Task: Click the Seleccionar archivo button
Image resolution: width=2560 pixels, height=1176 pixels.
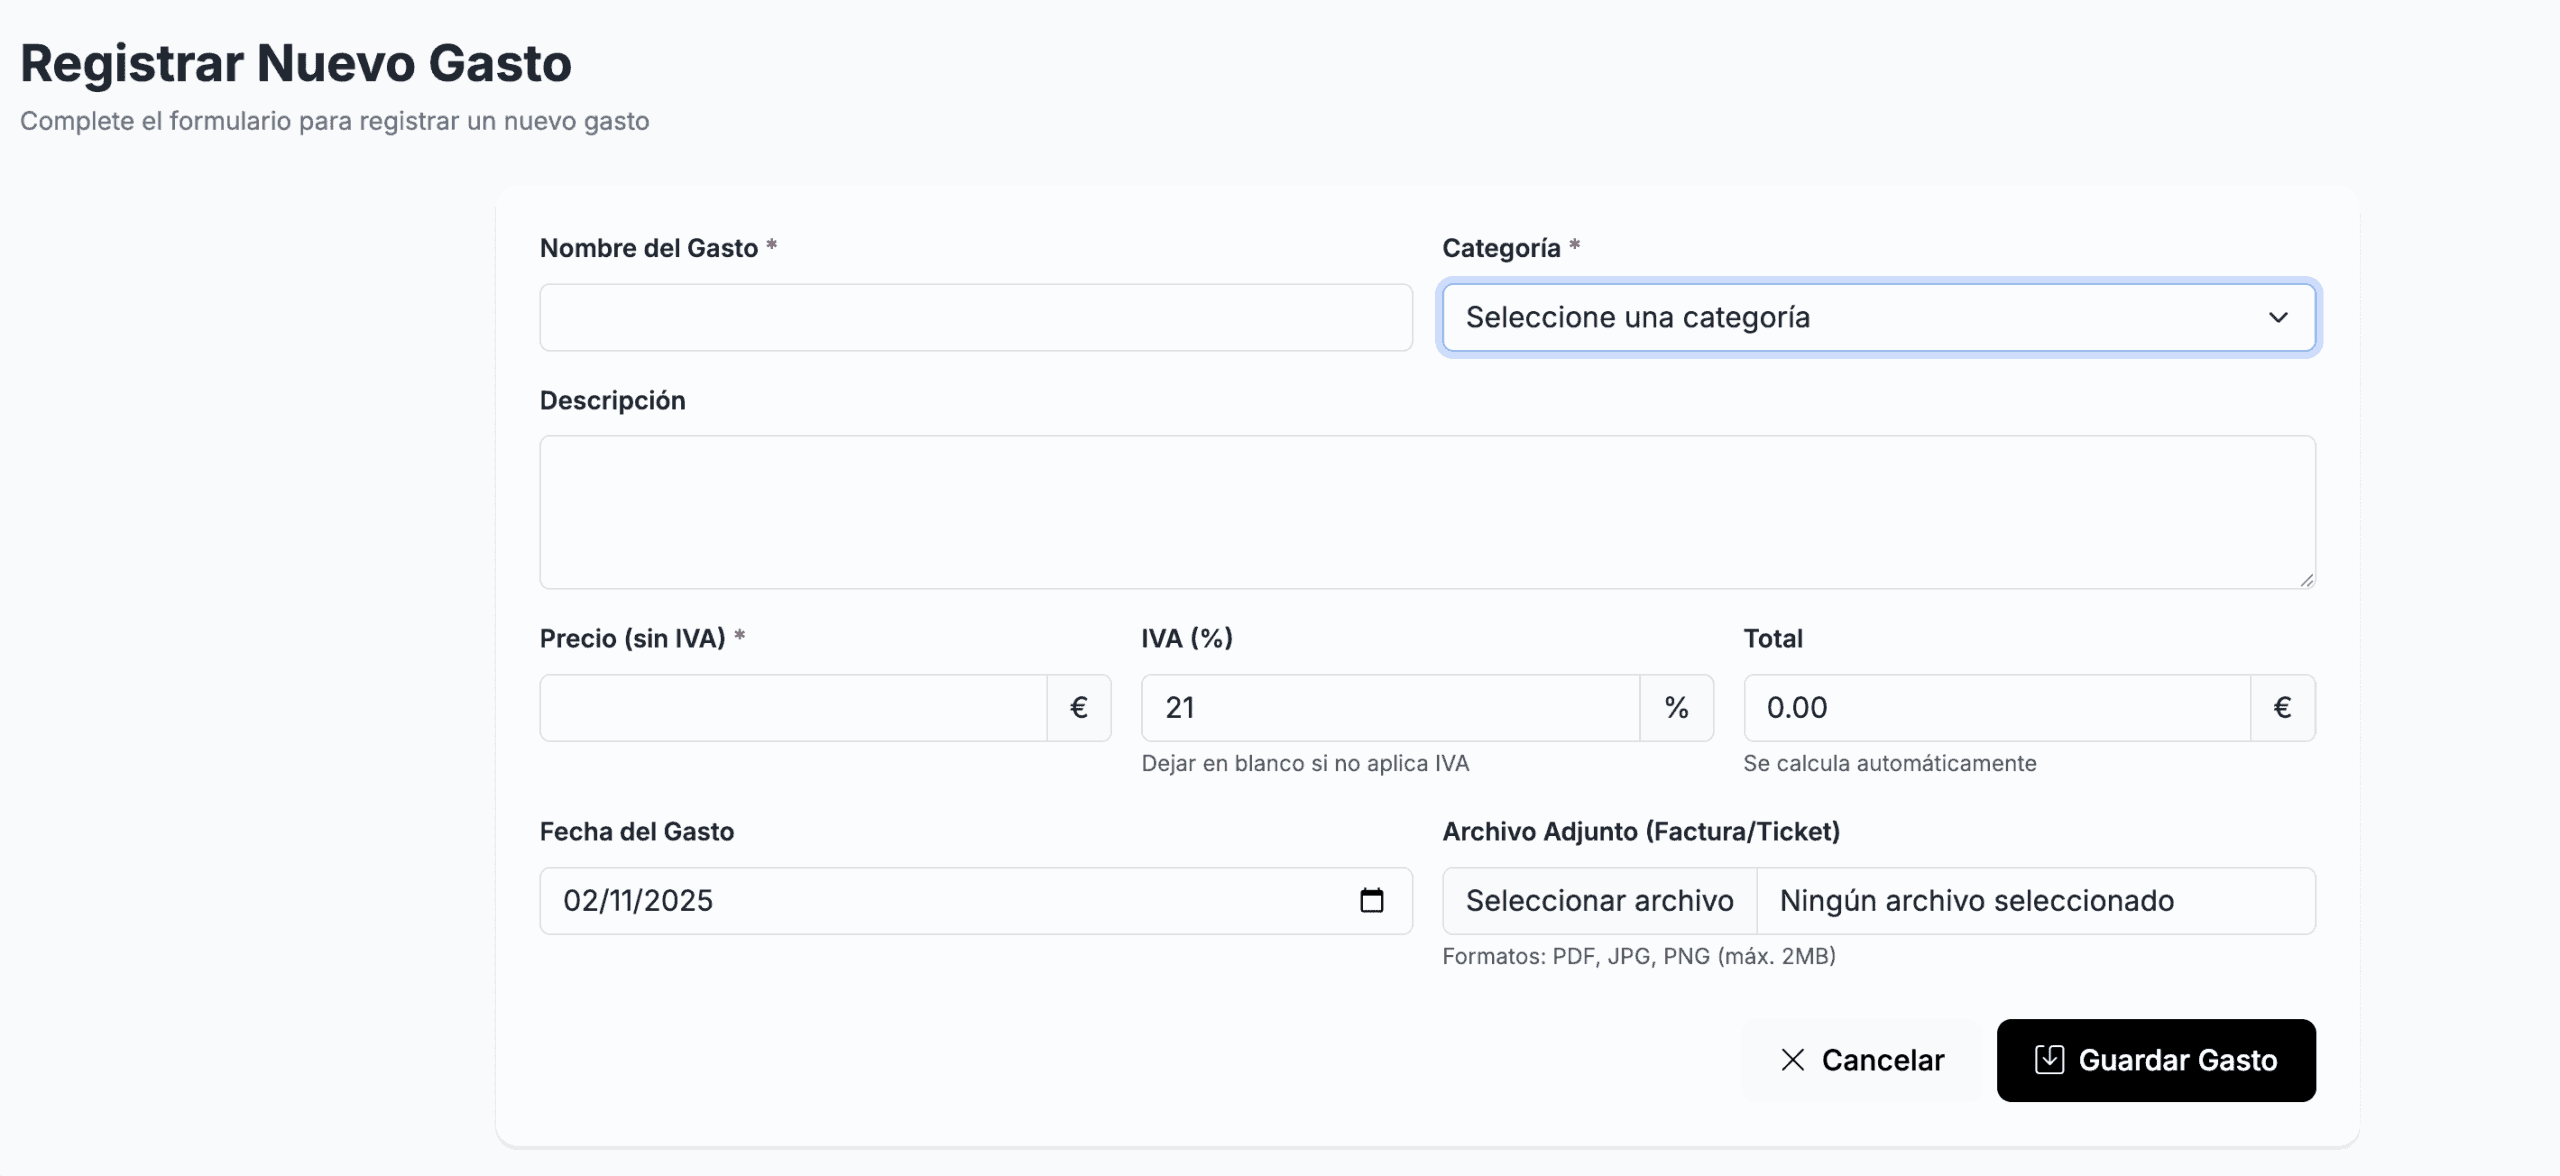Action: 1599,901
